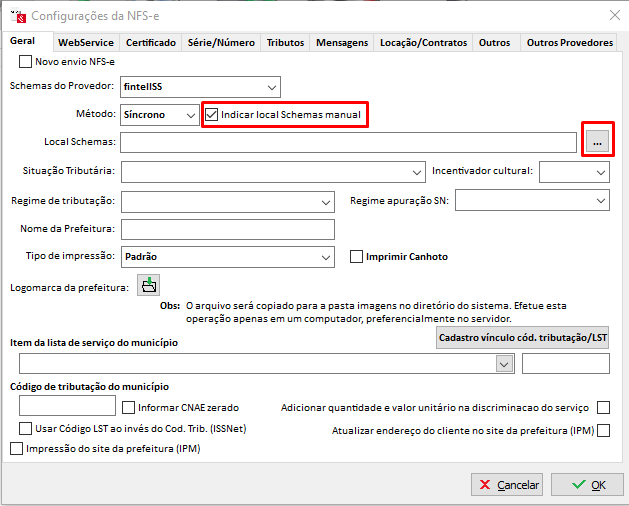Image resolution: width=629 pixels, height=506 pixels.
Task: Check Informar CNAE zerado option
Action: point(128,407)
